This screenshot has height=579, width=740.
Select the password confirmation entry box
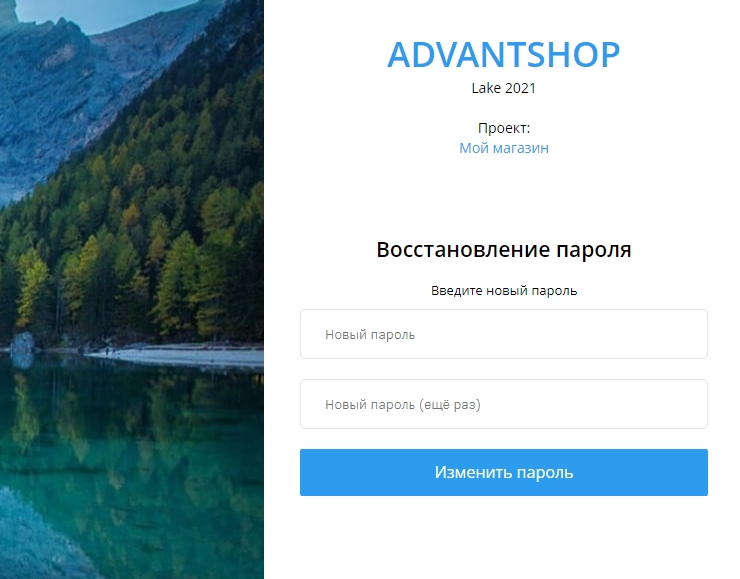coord(504,404)
